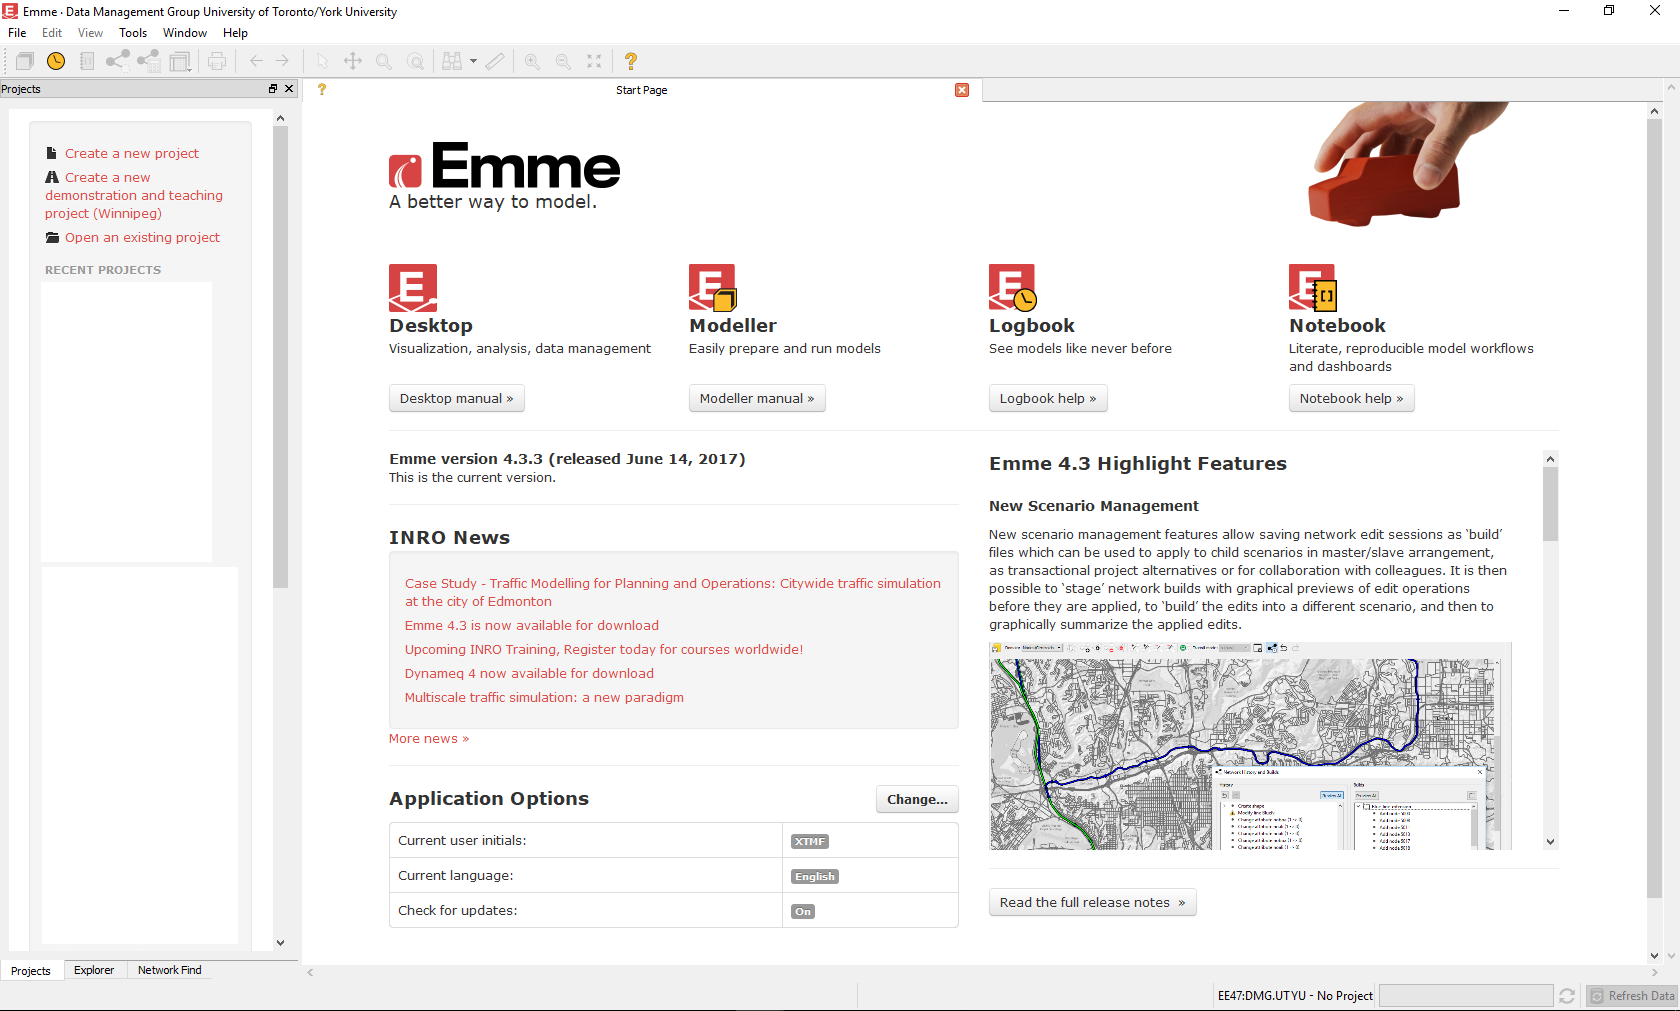Click the refresh arrows icon in status bar

pos(1567,996)
